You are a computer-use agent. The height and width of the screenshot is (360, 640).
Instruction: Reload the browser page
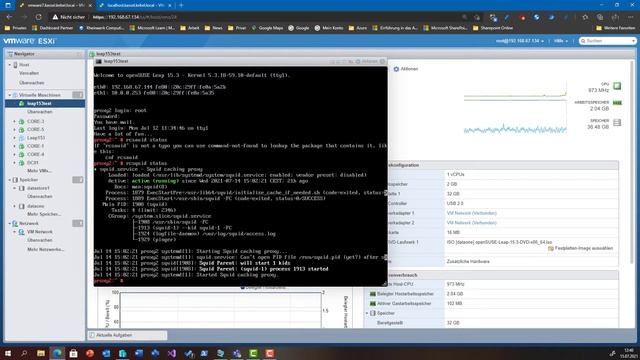pyautogui.click(x=39, y=17)
